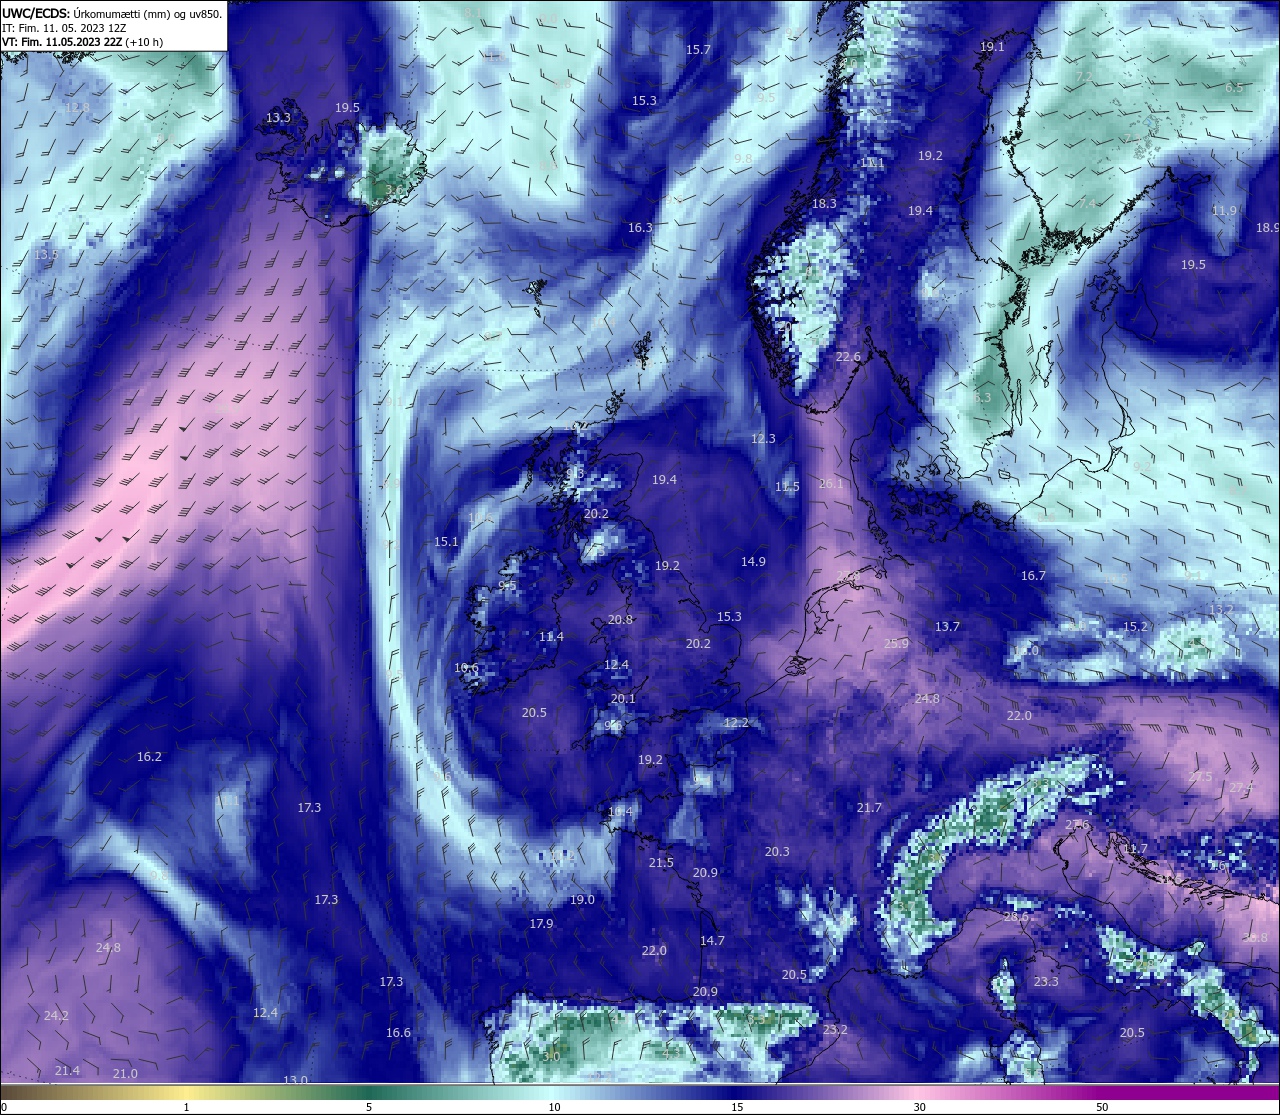This screenshot has width=1280, height=1115.
Task: Click the map value 19.1
Action: pos(992,46)
